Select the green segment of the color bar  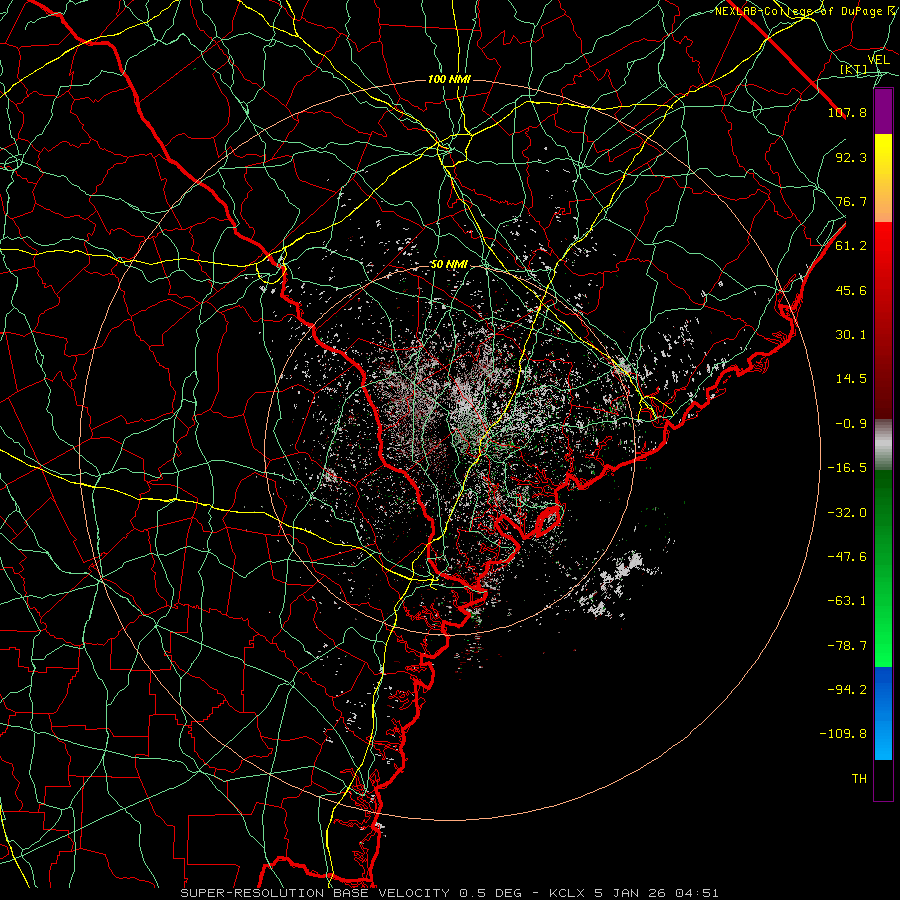pyautogui.click(x=883, y=568)
